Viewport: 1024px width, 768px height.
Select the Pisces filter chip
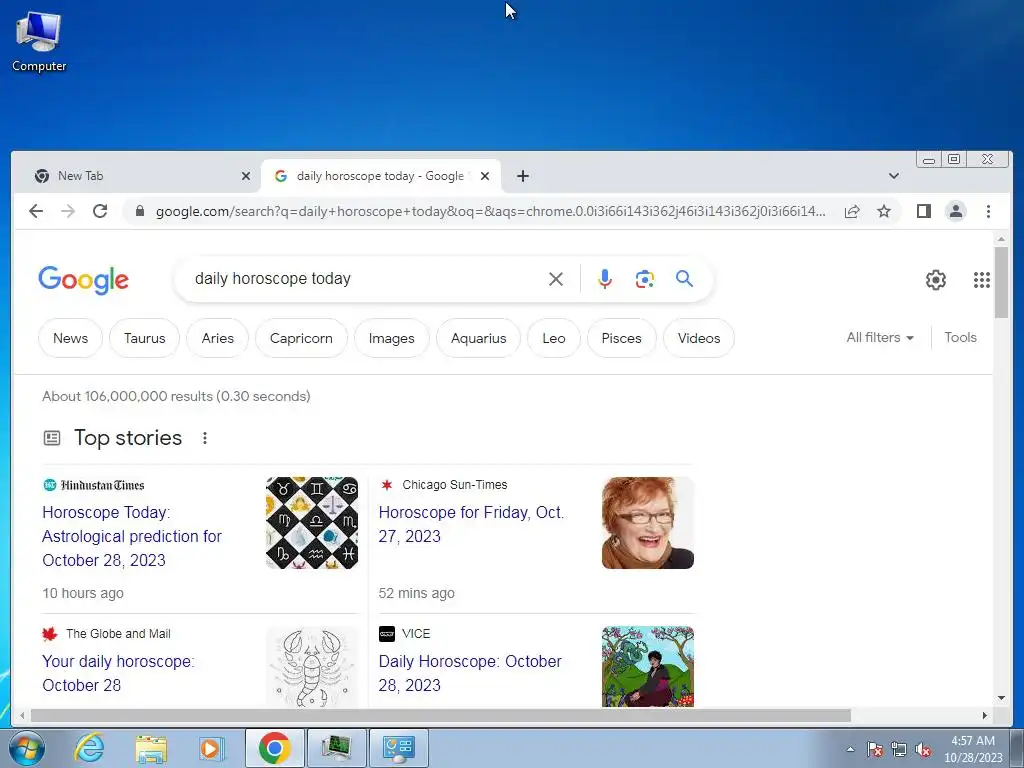tap(621, 338)
